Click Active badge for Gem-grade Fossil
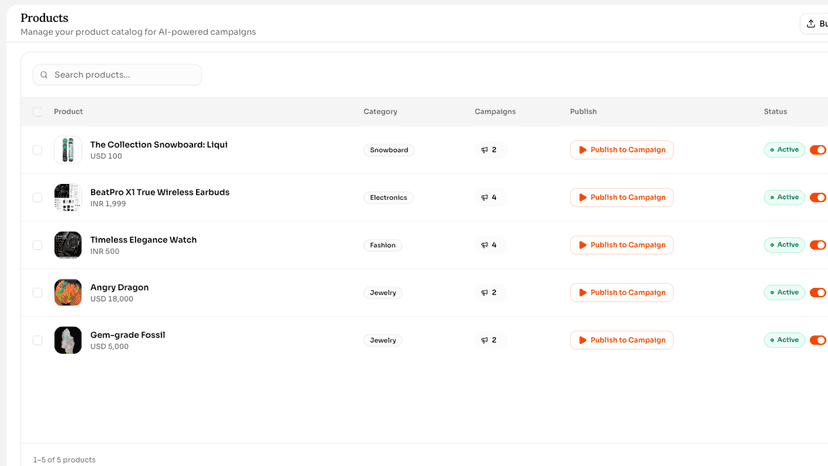 point(784,340)
